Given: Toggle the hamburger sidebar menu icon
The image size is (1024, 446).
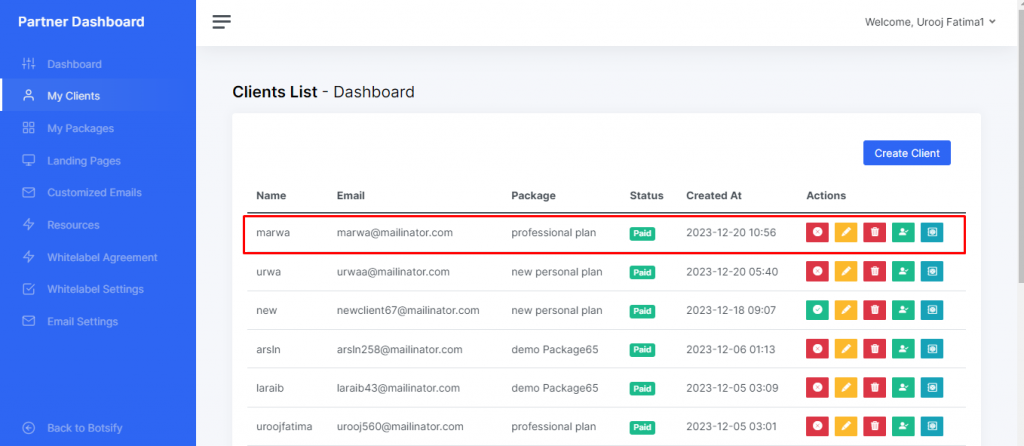Looking at the screenshot, I should pos(221,22).
